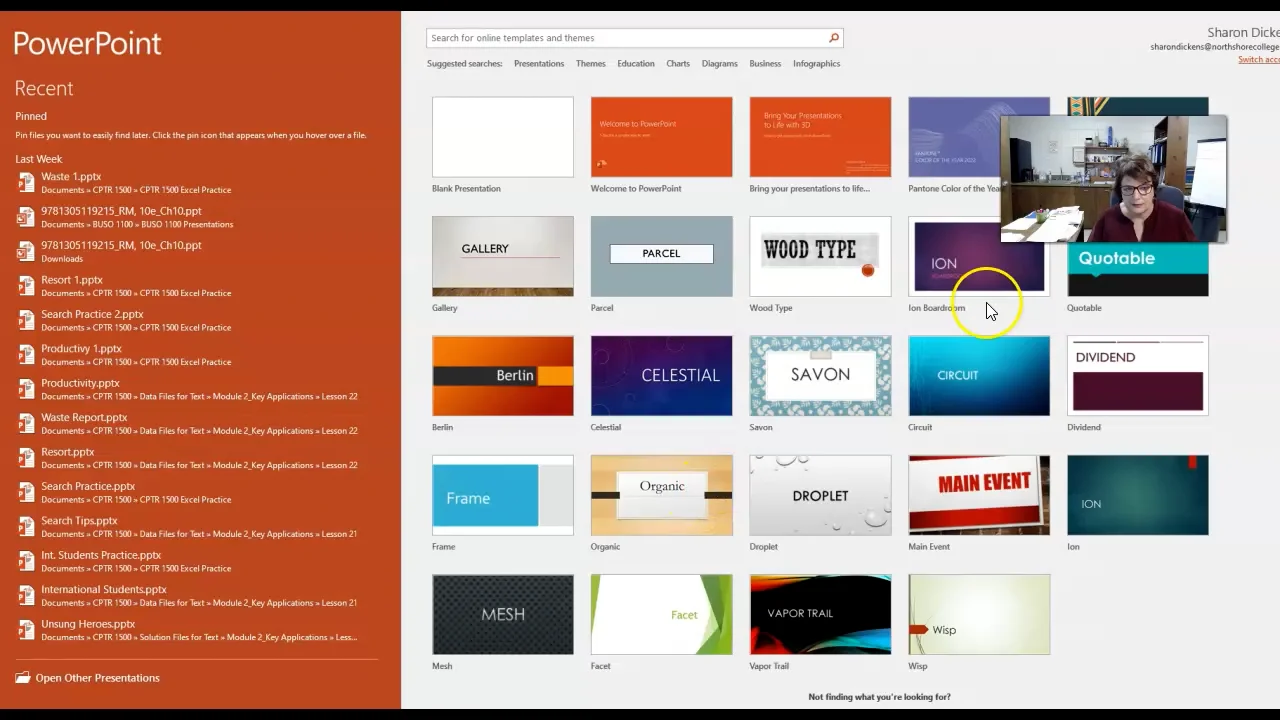Click the Waste 1.pptx file icon
This screenshot has height=720, width=1280.
[x=26, y=183]
